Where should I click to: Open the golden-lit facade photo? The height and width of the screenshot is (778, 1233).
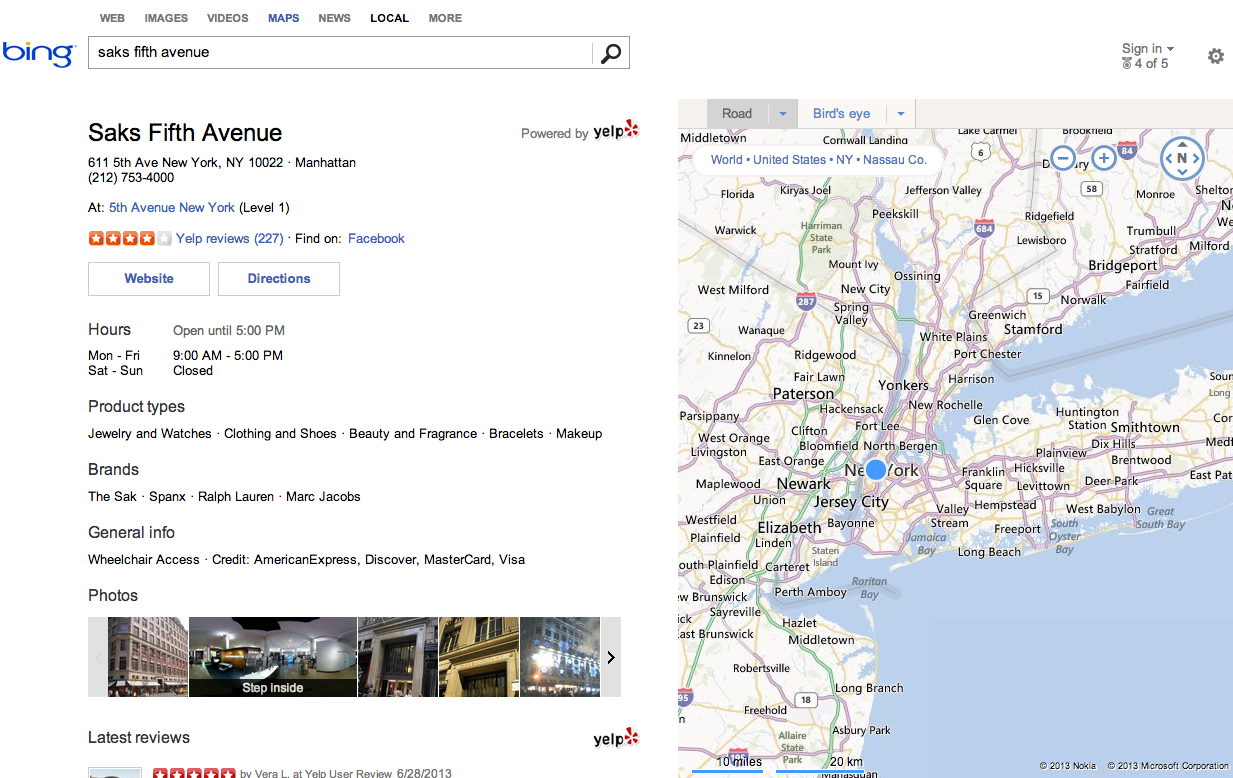tap(479, 657)
